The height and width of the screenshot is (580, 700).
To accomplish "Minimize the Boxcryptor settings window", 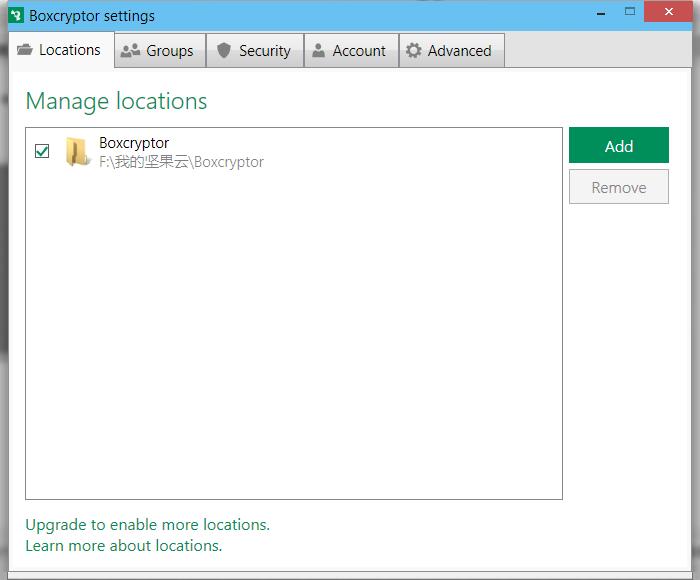I will pyautogui.click(x=600, y=13).
